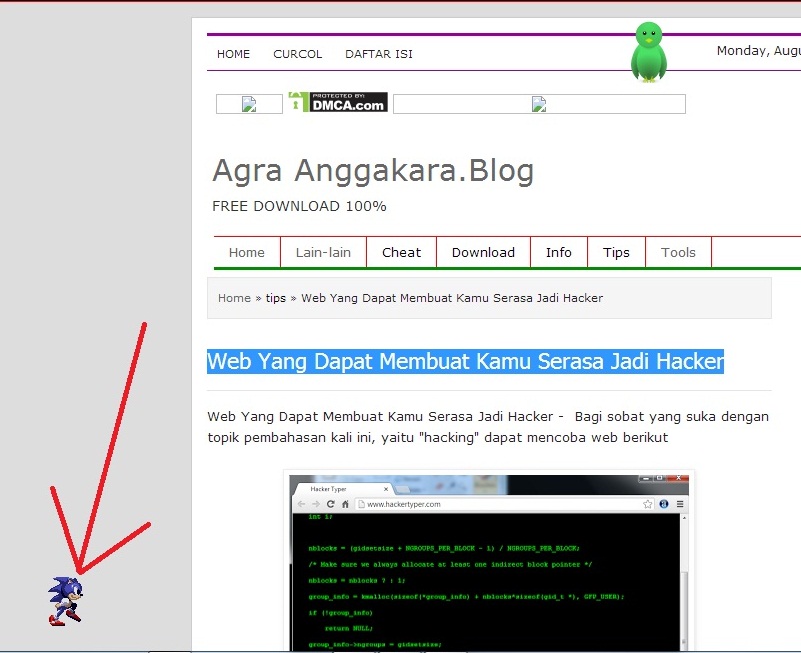Select the Download navigation tab
The height and width of the screenshot is (653, 801).
(483, 253)
